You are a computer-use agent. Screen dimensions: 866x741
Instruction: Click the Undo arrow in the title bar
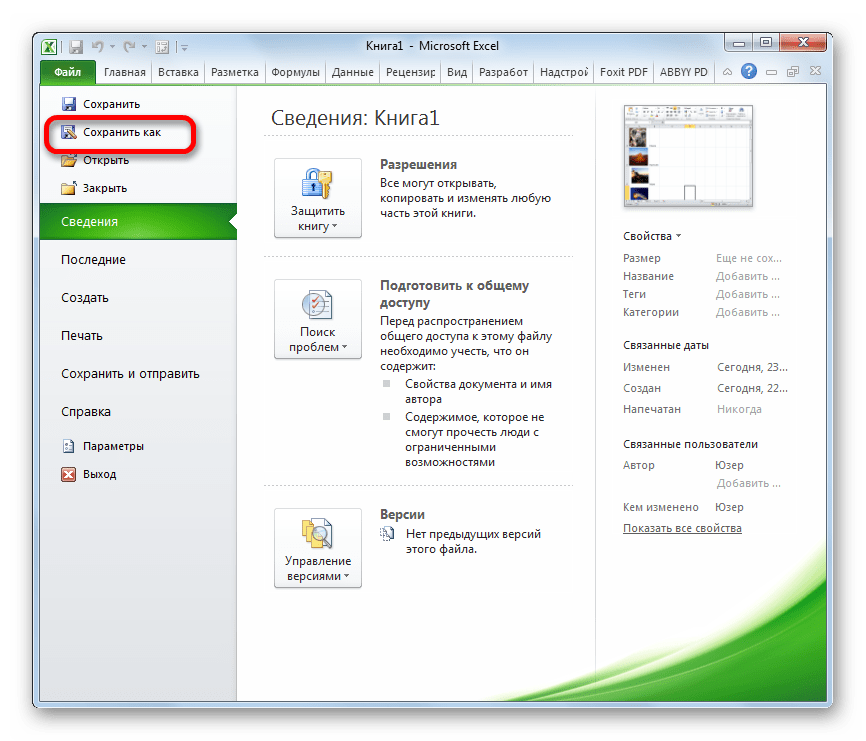[97, 46]
